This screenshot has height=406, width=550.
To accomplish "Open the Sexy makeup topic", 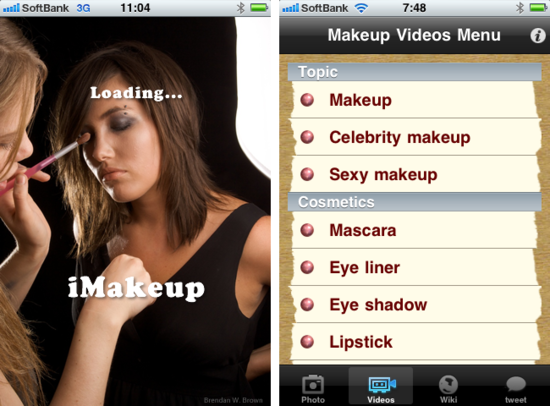I will [x=415, y=174].
